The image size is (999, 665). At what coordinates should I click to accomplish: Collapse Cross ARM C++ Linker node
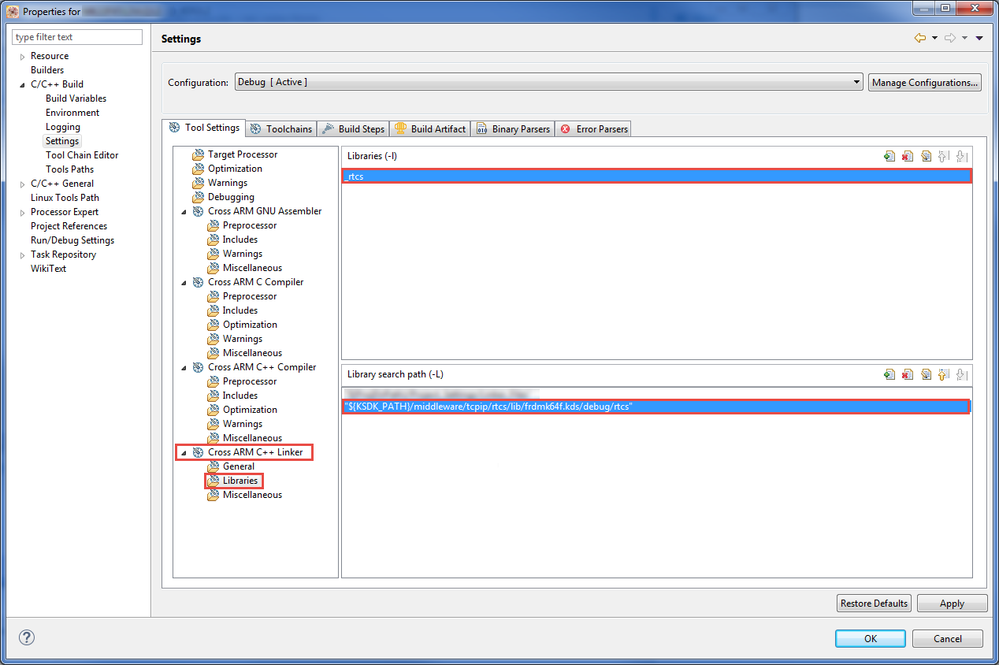point(184,453)
